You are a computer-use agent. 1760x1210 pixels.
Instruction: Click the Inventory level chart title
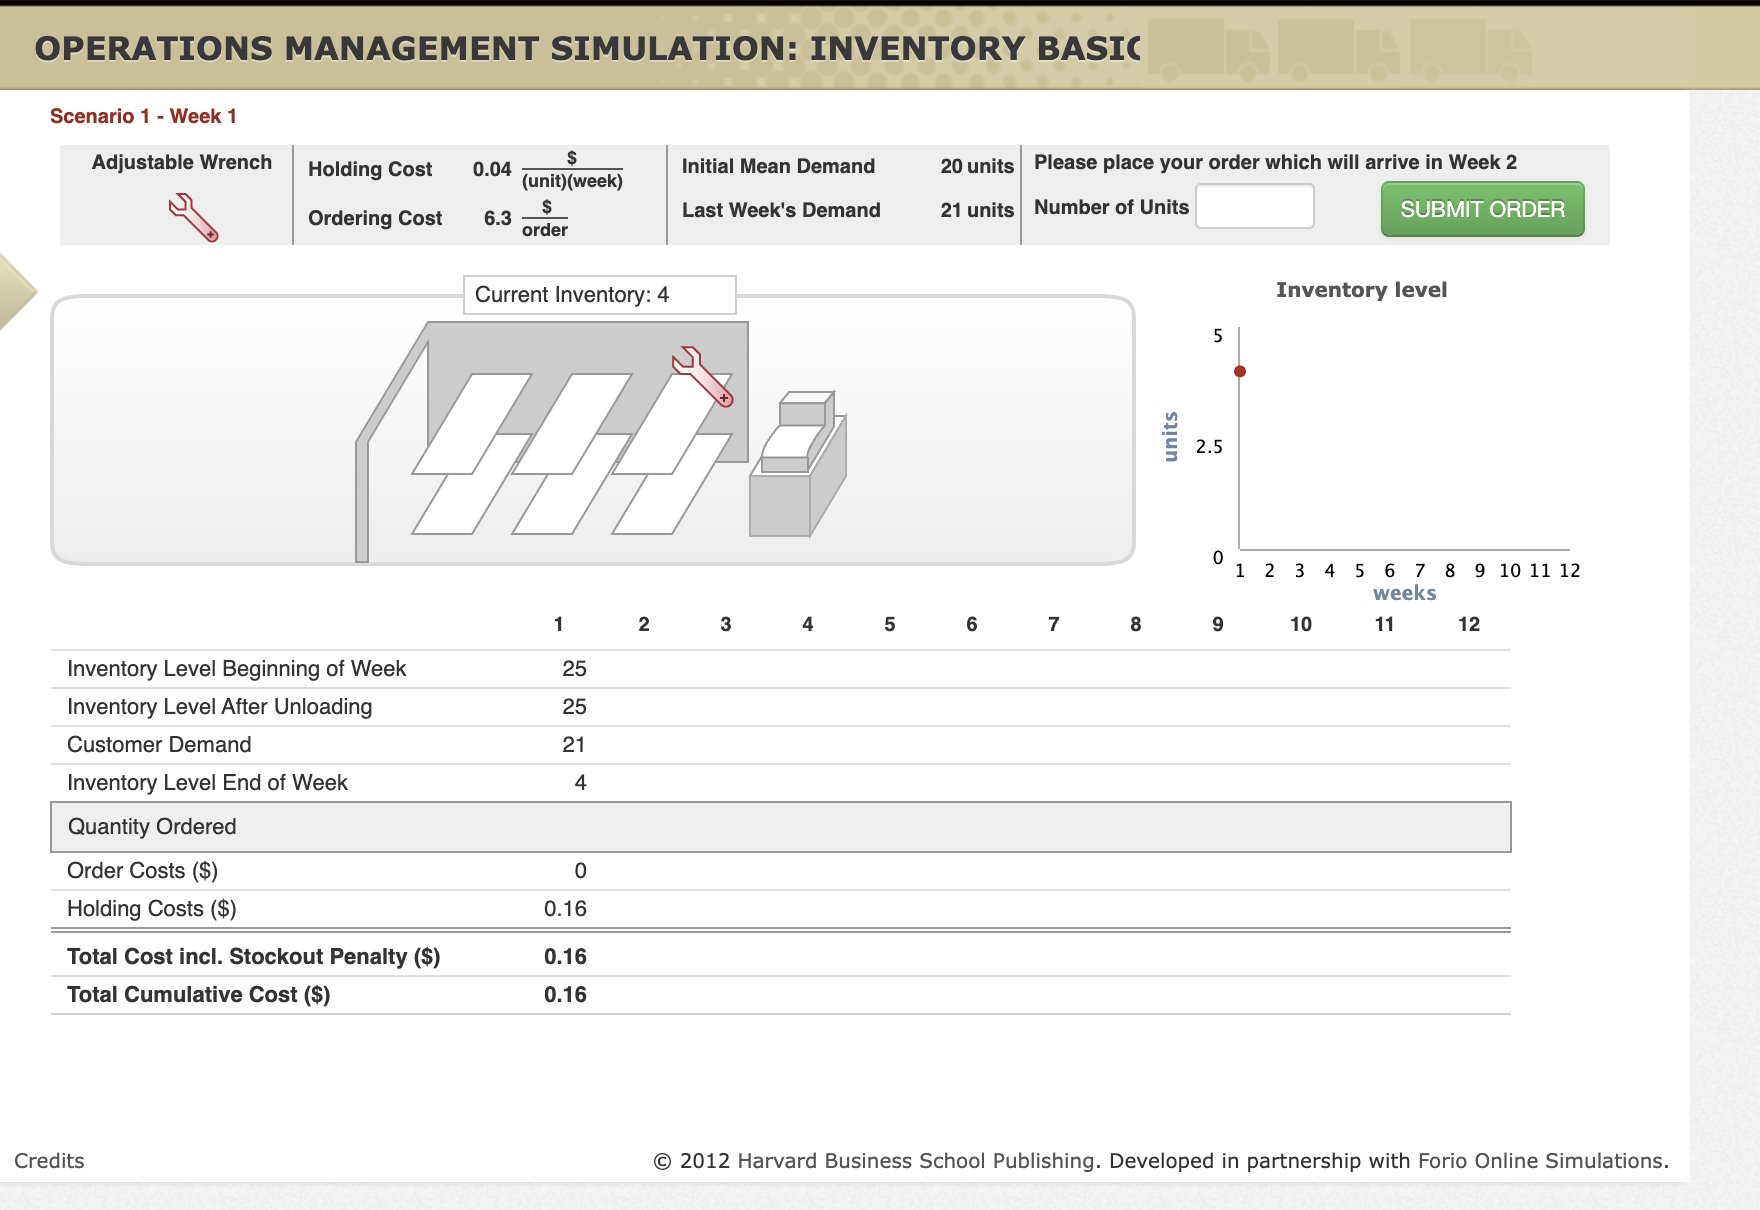tap(1361, 289)
